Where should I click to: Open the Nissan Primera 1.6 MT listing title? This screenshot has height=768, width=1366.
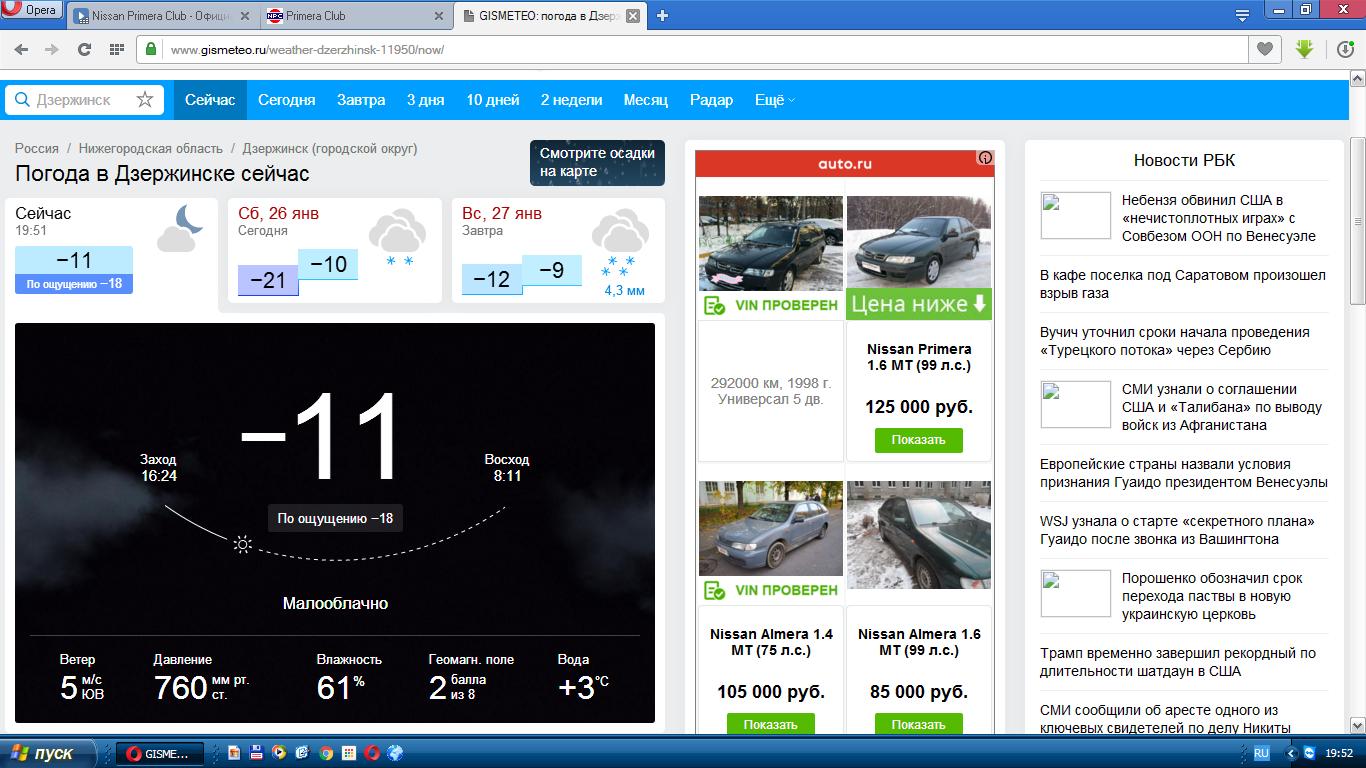(x=919, y=357)
